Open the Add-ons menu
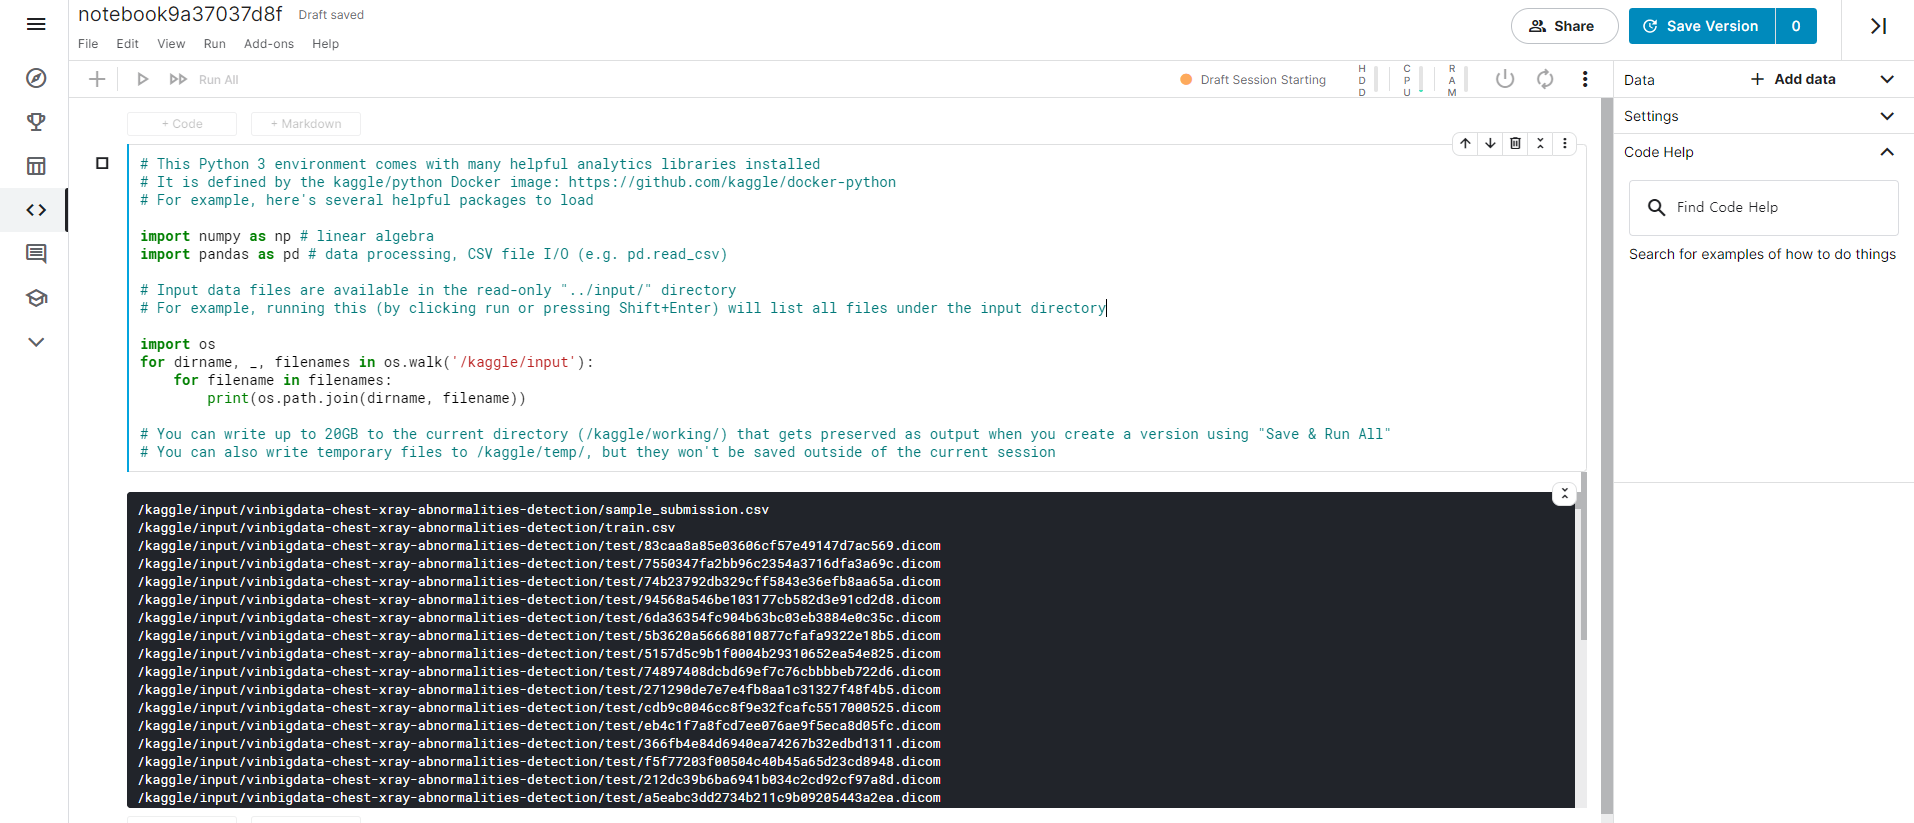Screen dimensions: 1914x823 coord(269,44)
